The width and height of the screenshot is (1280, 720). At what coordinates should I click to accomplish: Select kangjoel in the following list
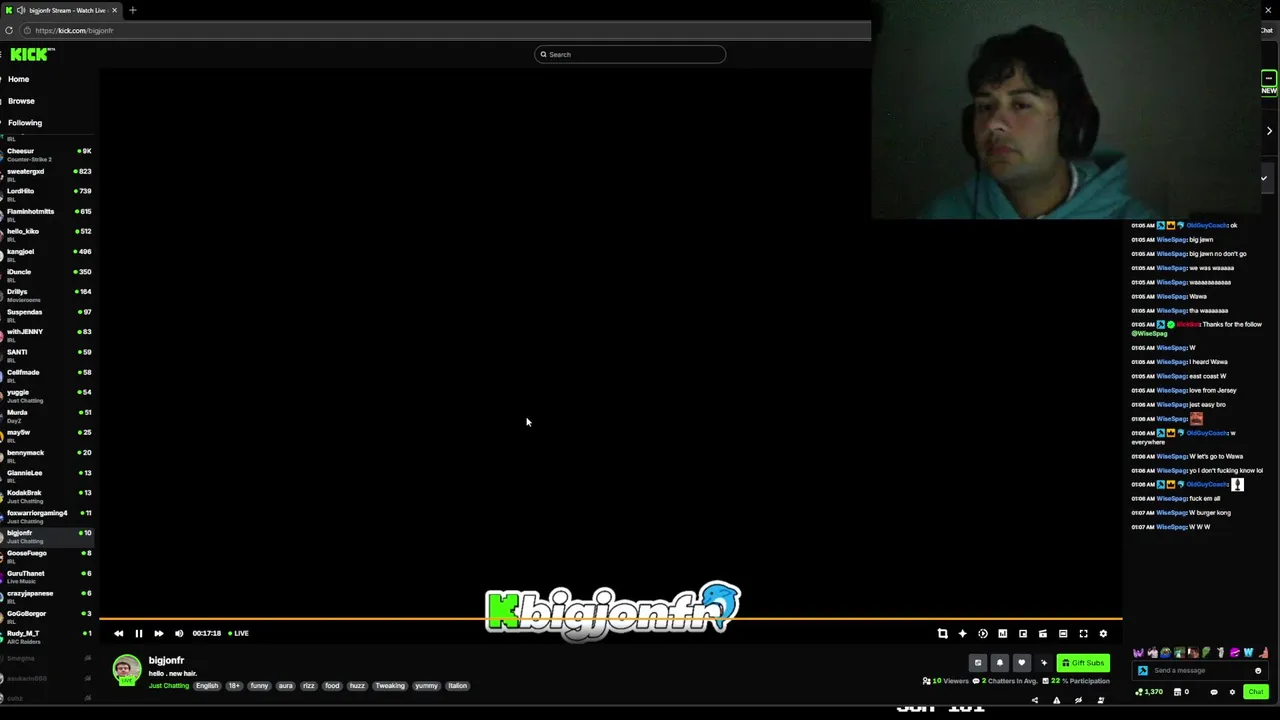tap(47, 255)
